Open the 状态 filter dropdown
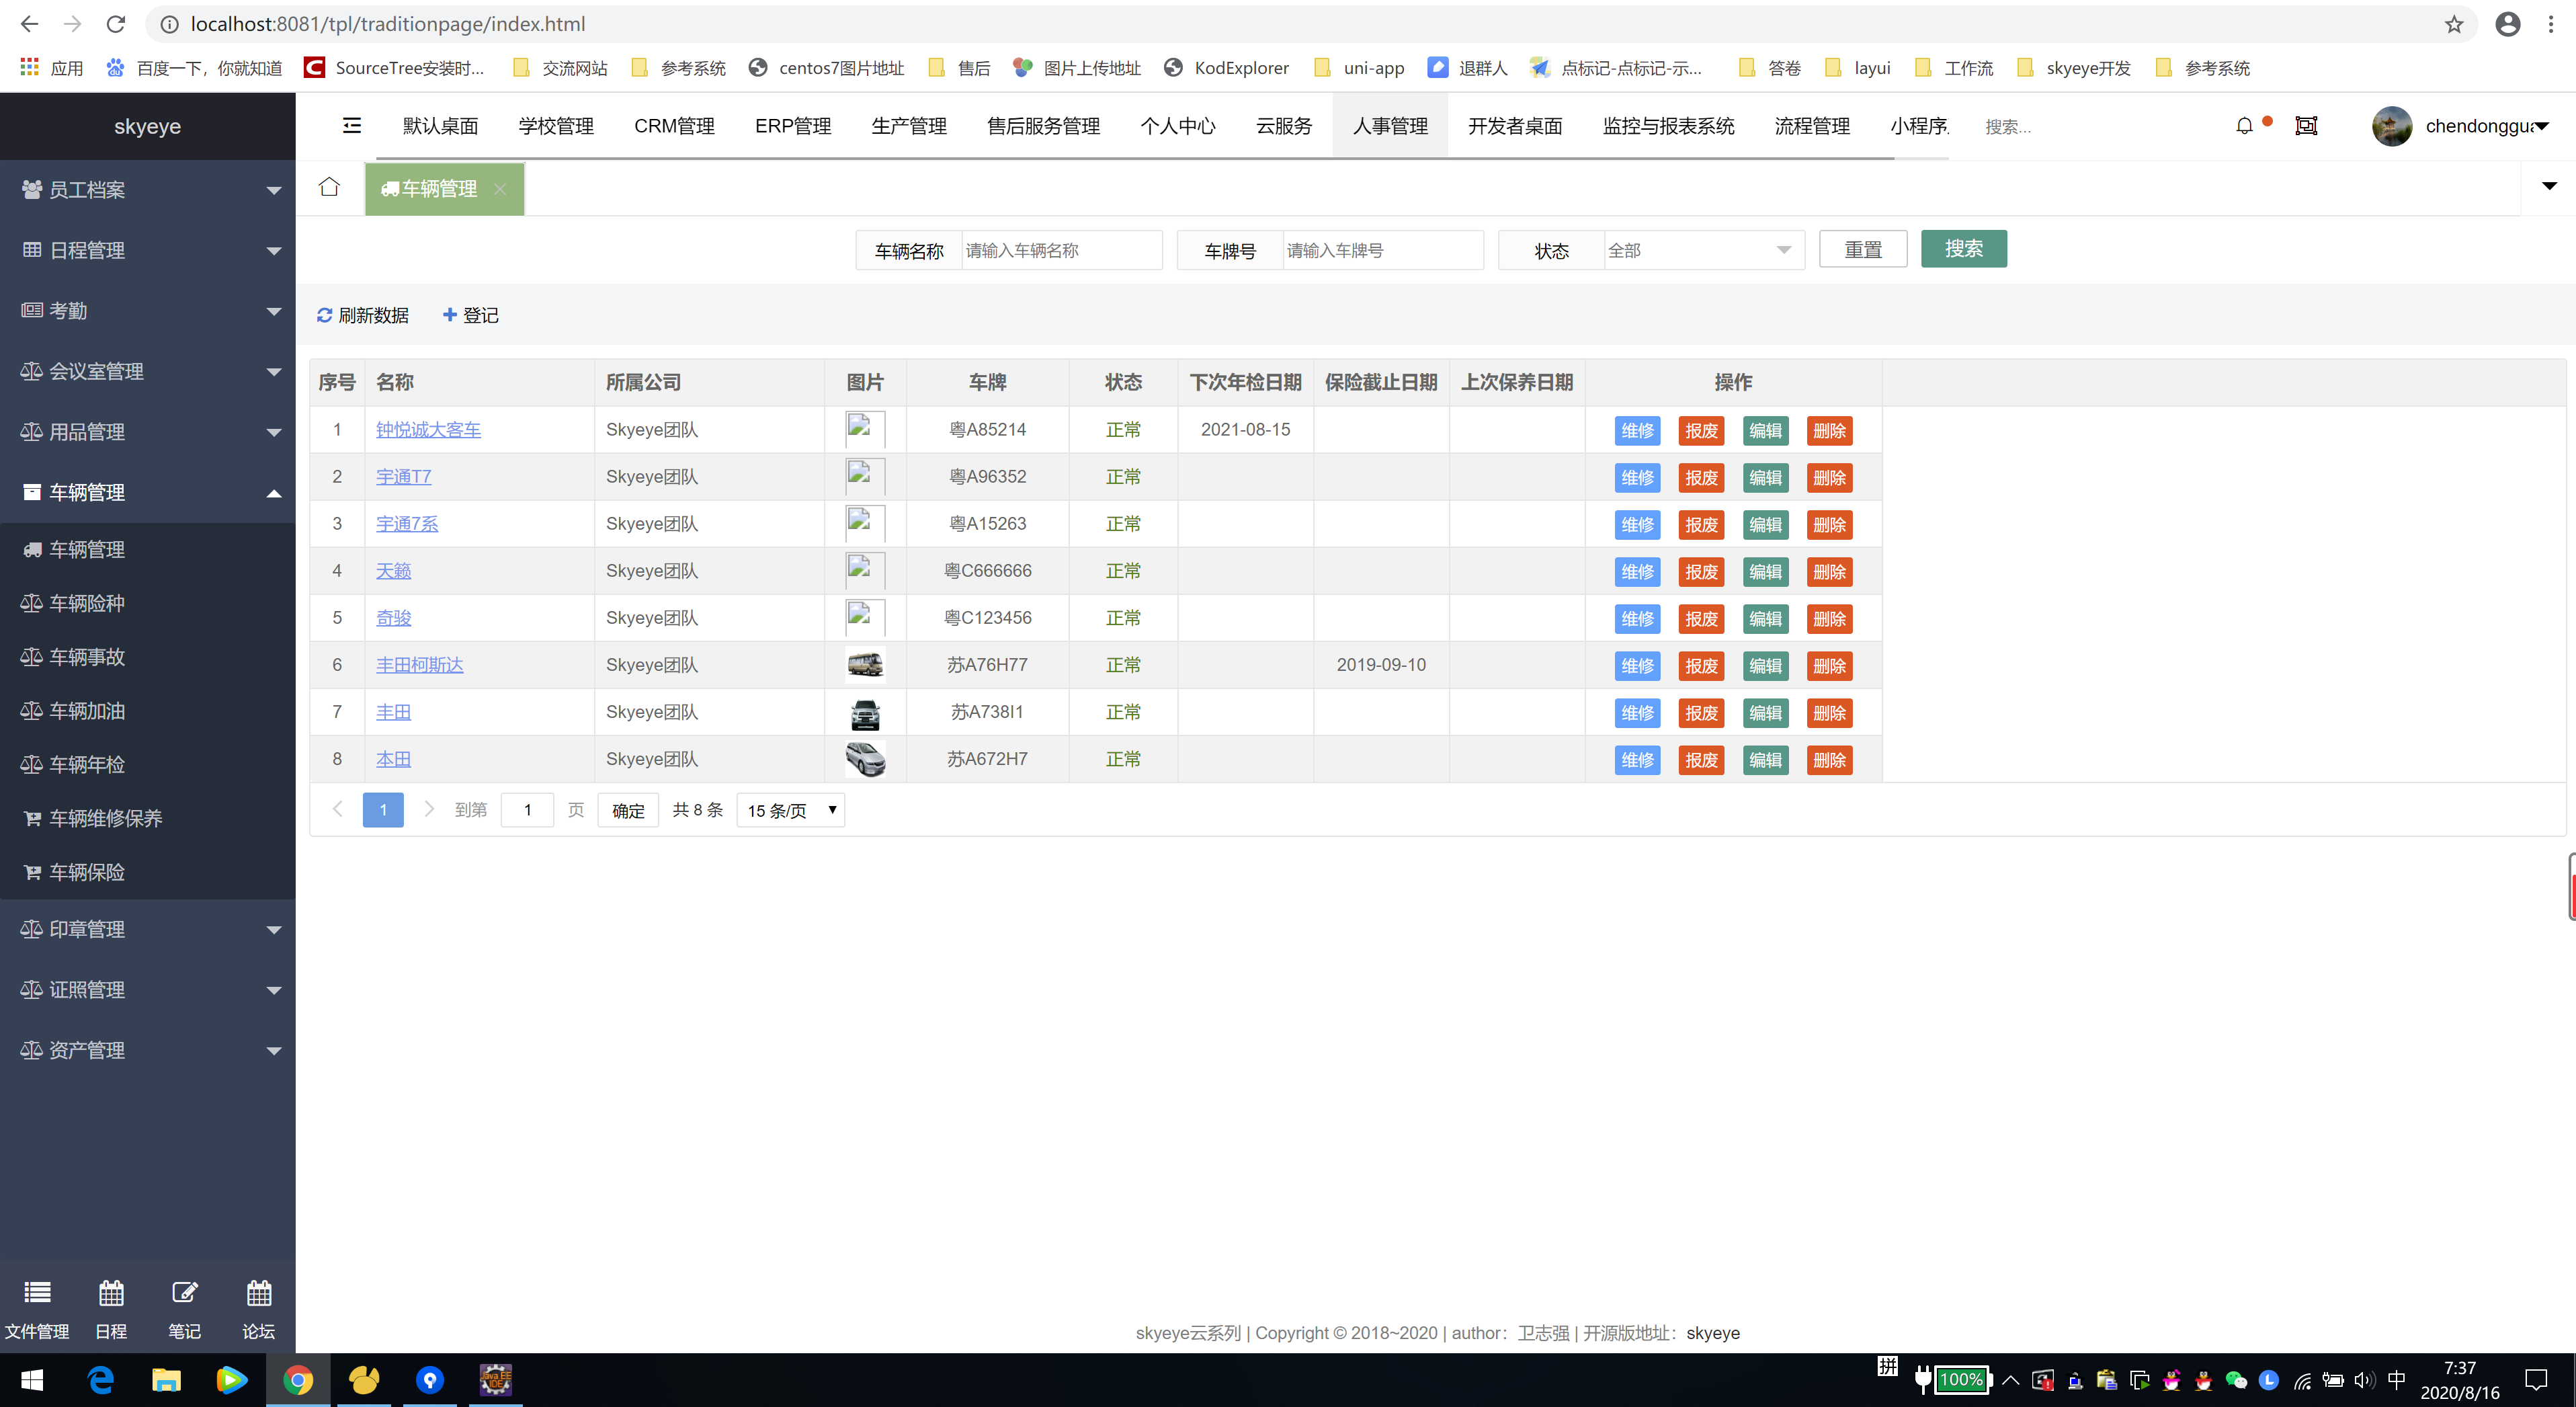 click(1700, 250)
